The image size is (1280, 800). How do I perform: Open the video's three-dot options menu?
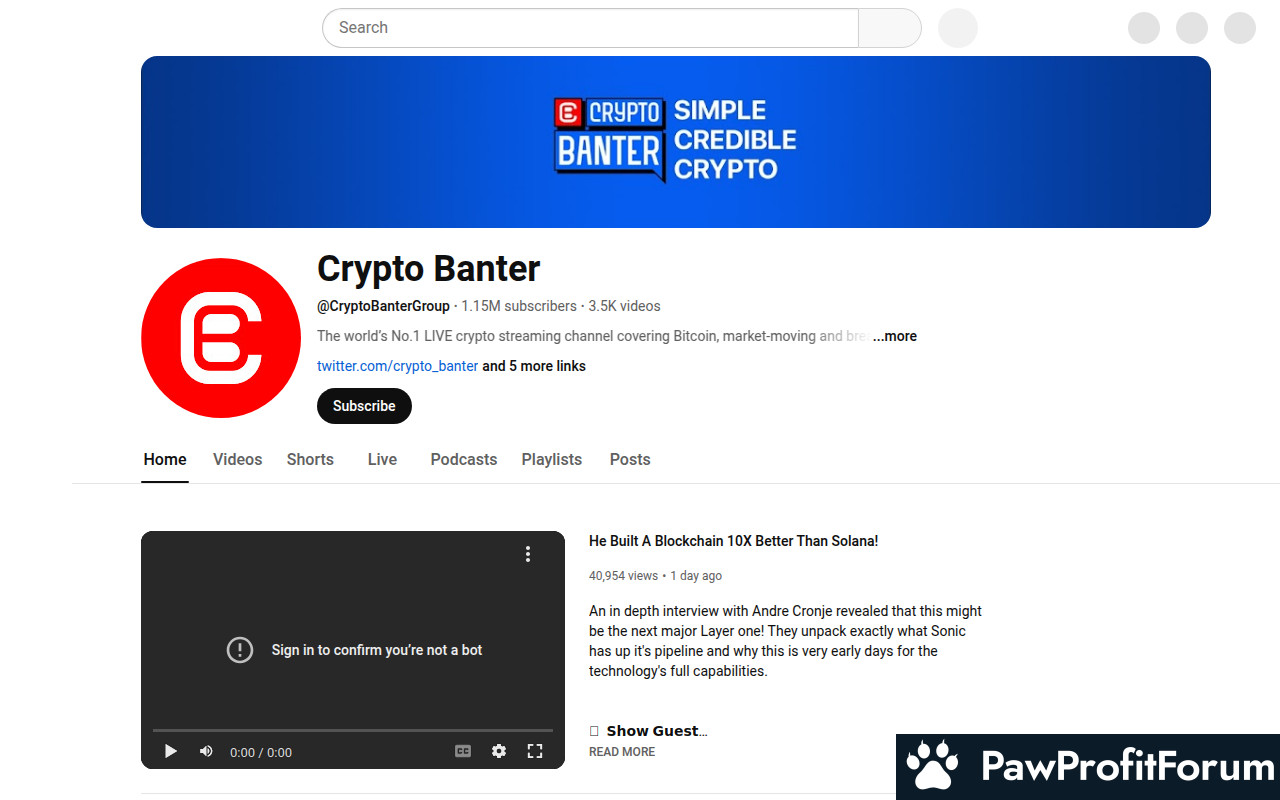pyautogui.click(x=528, y=554)
